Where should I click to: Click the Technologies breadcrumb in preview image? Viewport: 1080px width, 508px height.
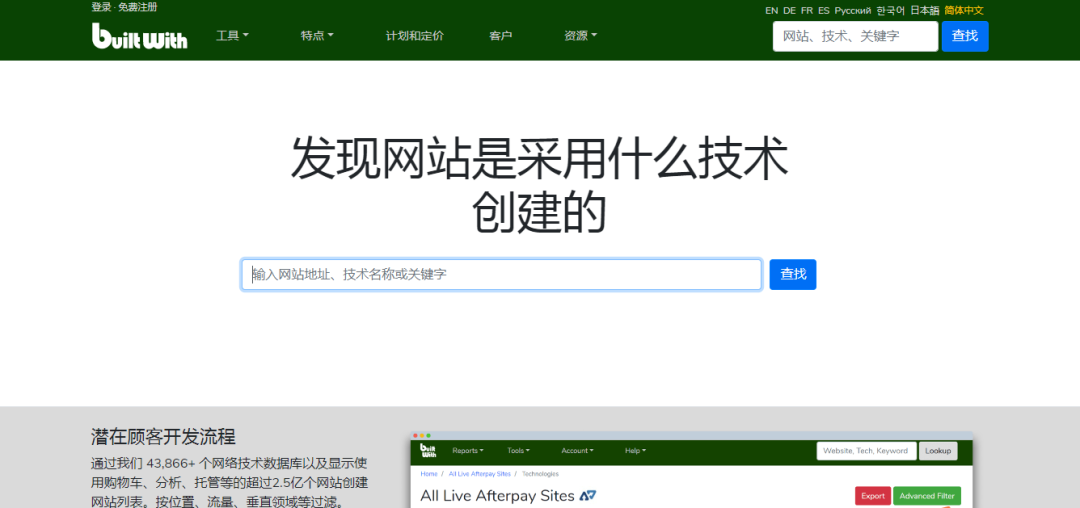point(540,474)
